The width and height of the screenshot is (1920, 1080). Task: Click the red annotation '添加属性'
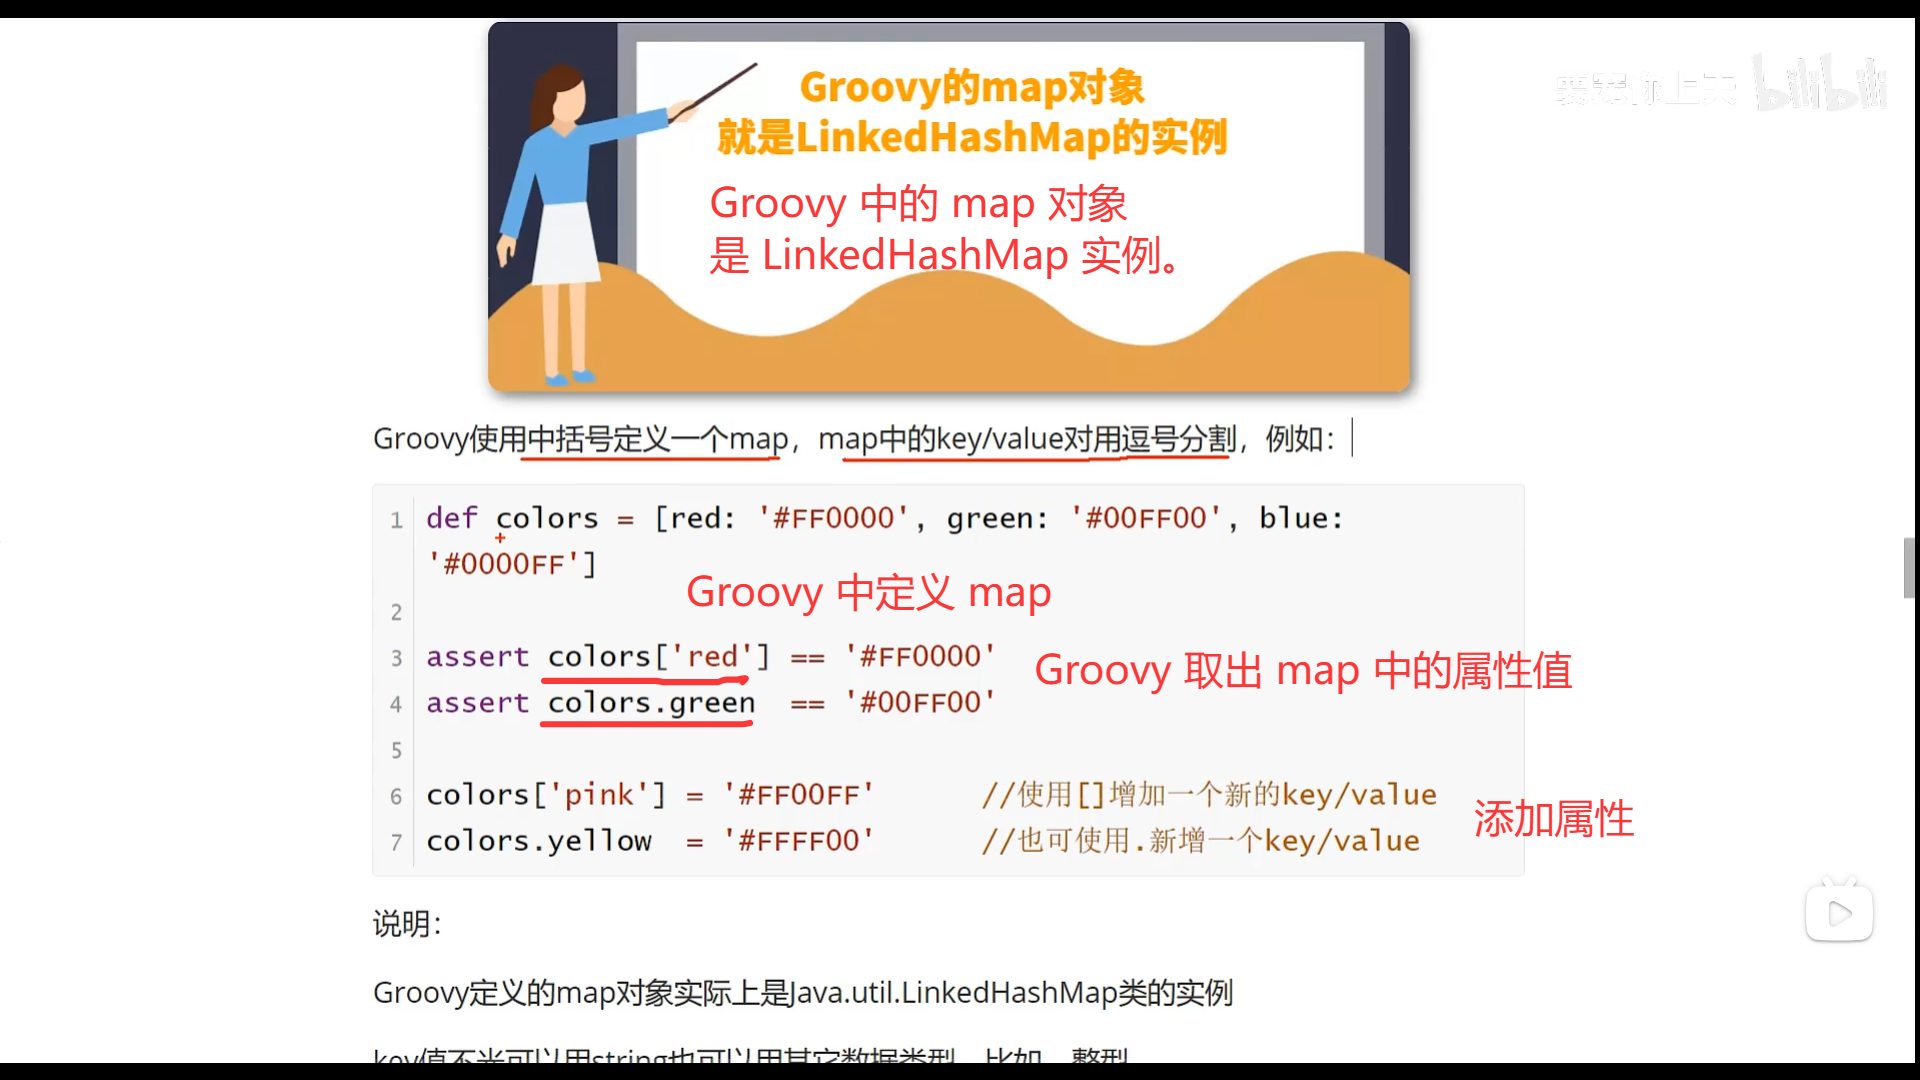click(1553, 819)
